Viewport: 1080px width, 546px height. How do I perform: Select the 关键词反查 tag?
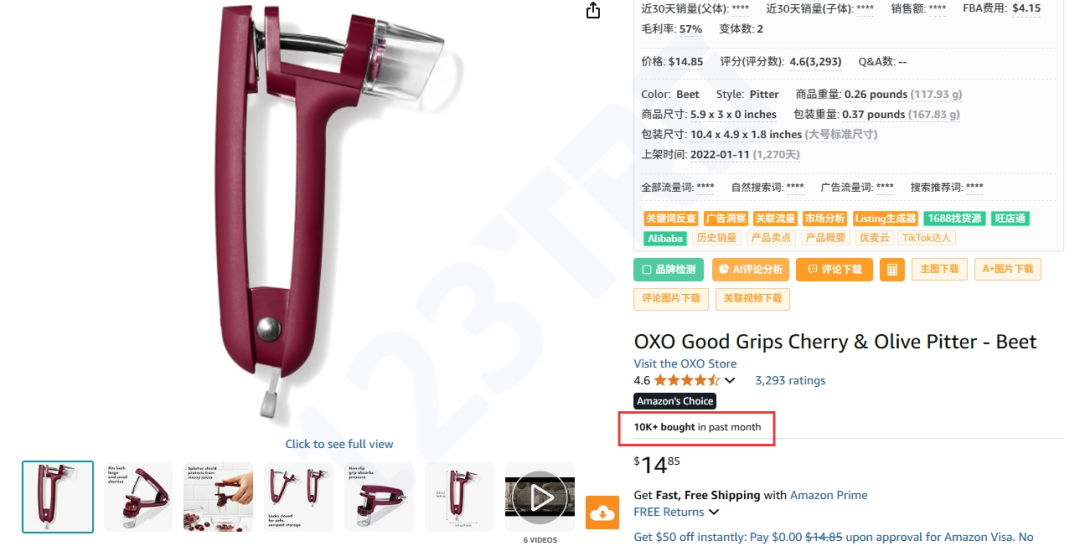670,218
